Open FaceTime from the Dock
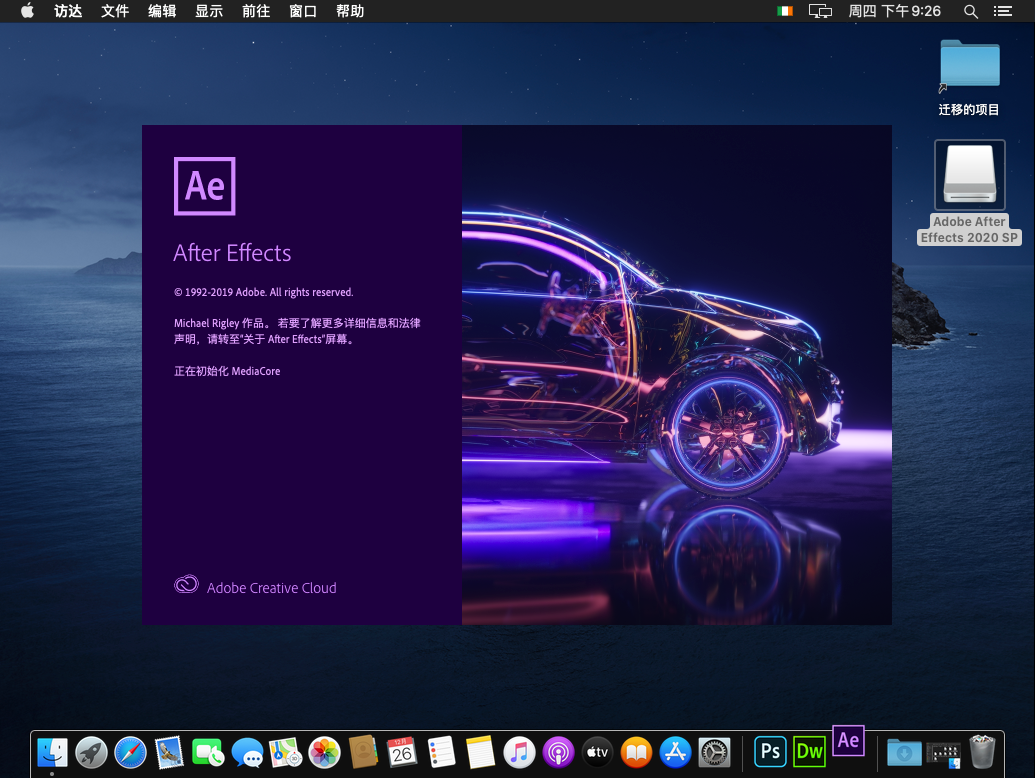The image size is (1035, 778). [208, 752]
